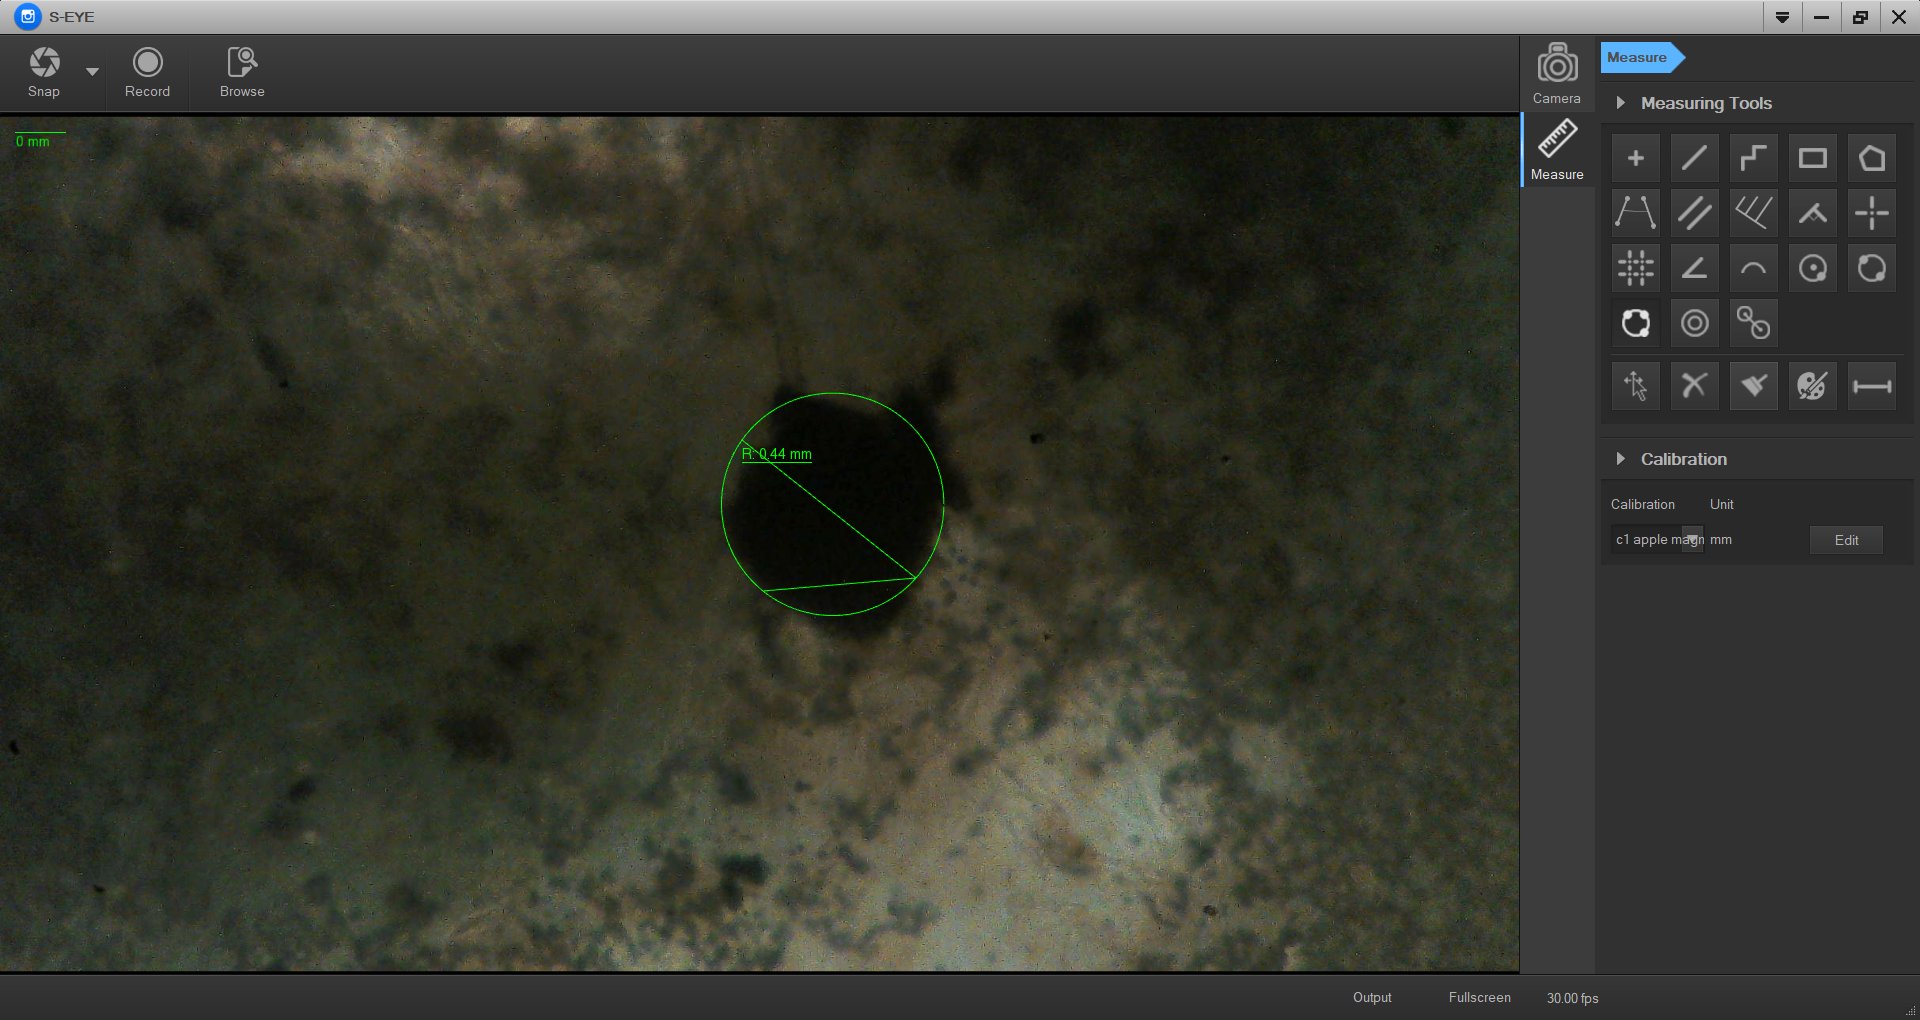
Task: Show the crosshair overlay tool
Action: [1872, 213]
